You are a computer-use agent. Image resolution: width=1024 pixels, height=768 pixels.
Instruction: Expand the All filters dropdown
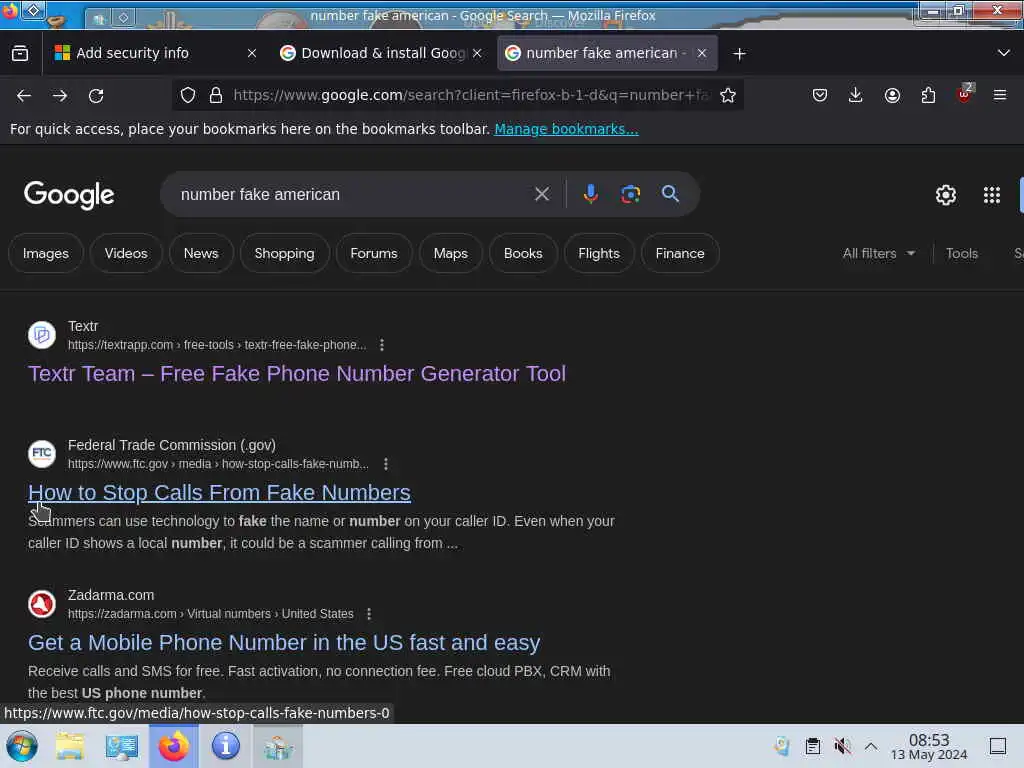(x=879, y=253)
